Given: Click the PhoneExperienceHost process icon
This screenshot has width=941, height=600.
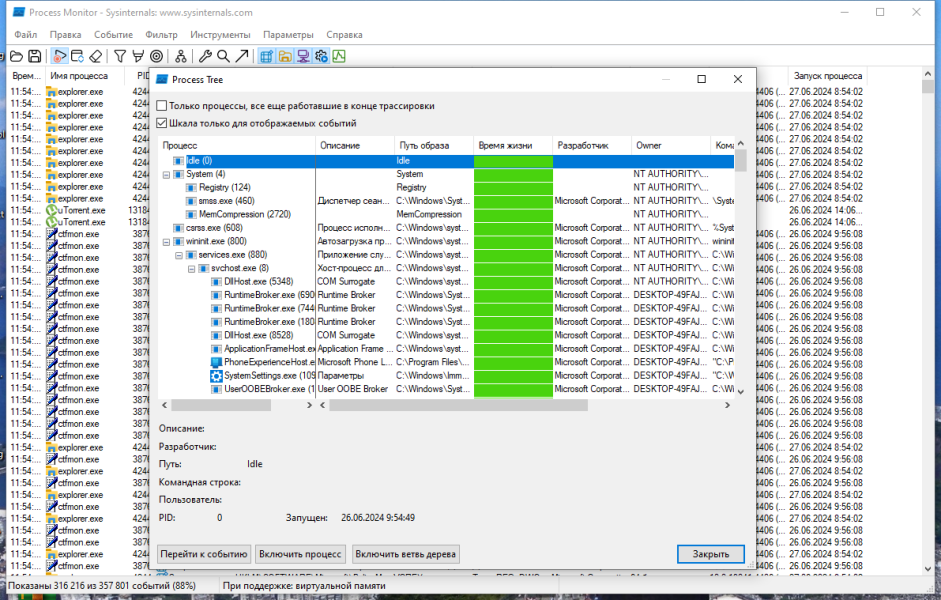Looking at the screenshot, I should (x=216, y=362).
